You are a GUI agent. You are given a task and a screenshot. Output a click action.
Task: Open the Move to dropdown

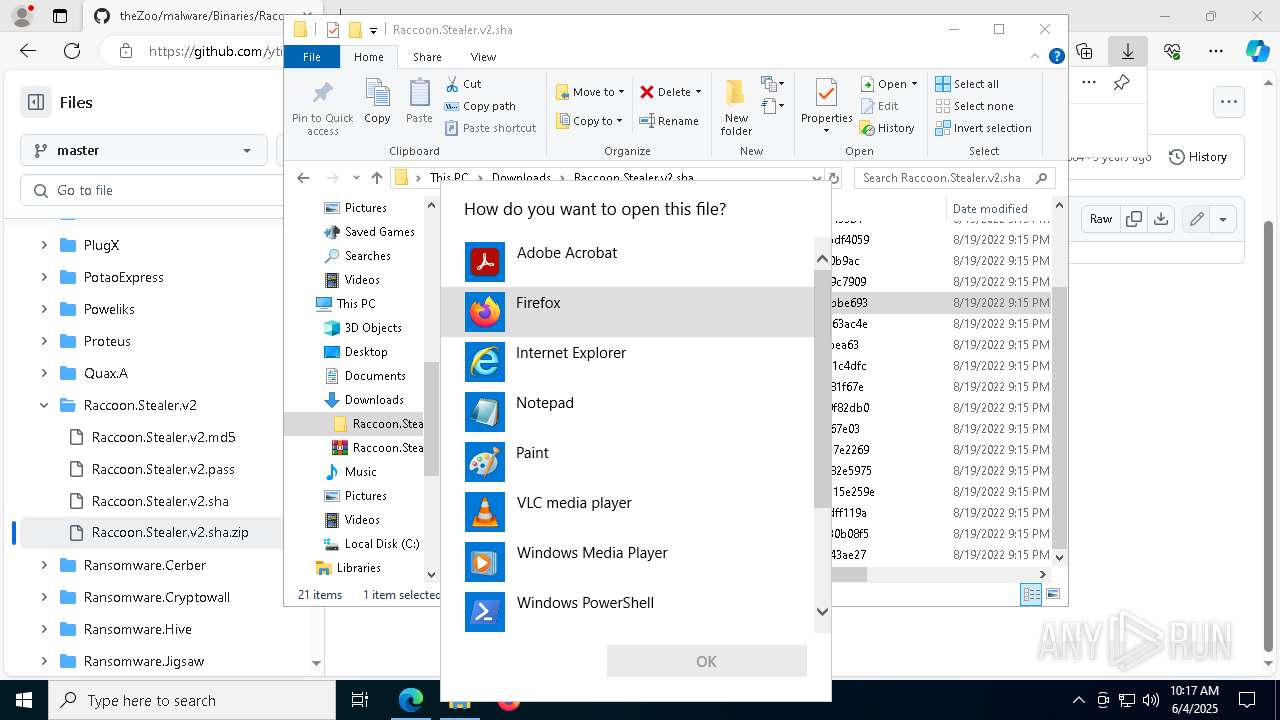coord(590,92)
